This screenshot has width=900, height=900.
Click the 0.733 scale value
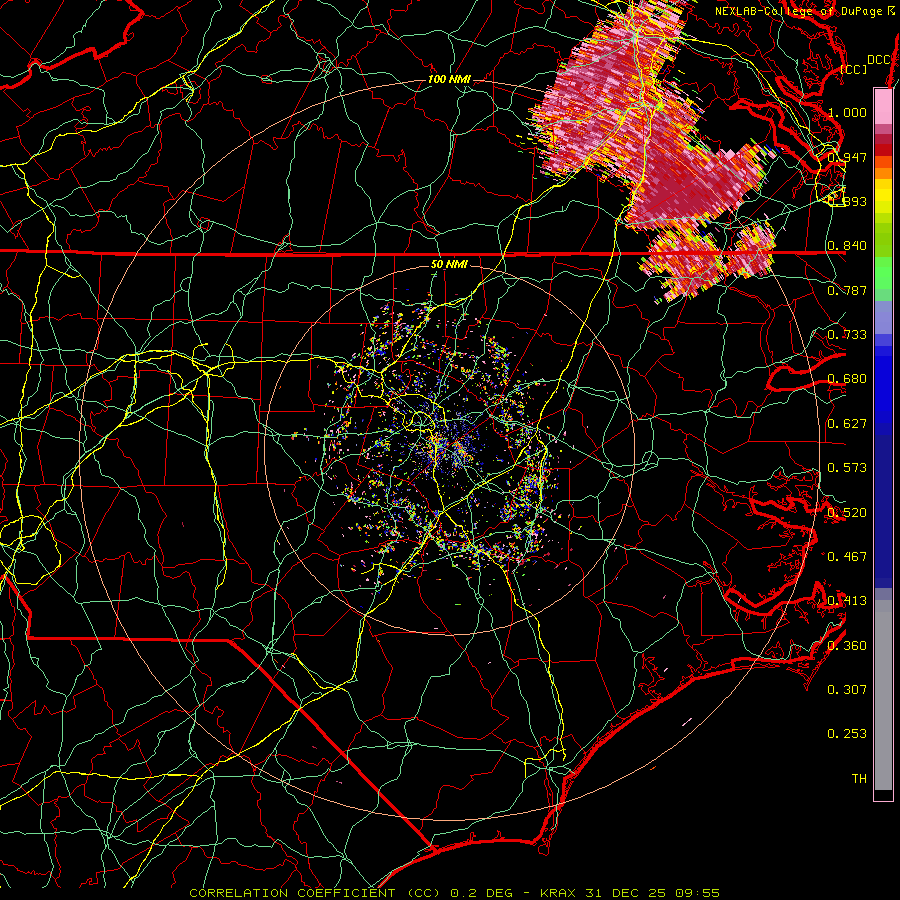click(x=847, y=335)
